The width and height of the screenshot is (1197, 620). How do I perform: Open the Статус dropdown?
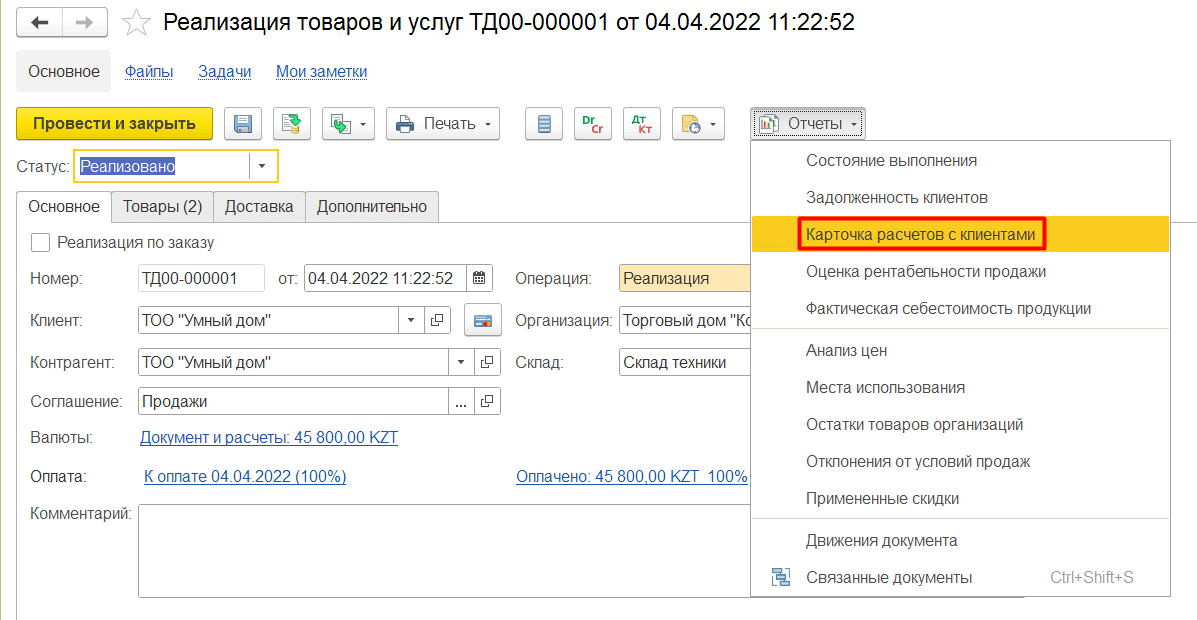[x=263, y=166]
